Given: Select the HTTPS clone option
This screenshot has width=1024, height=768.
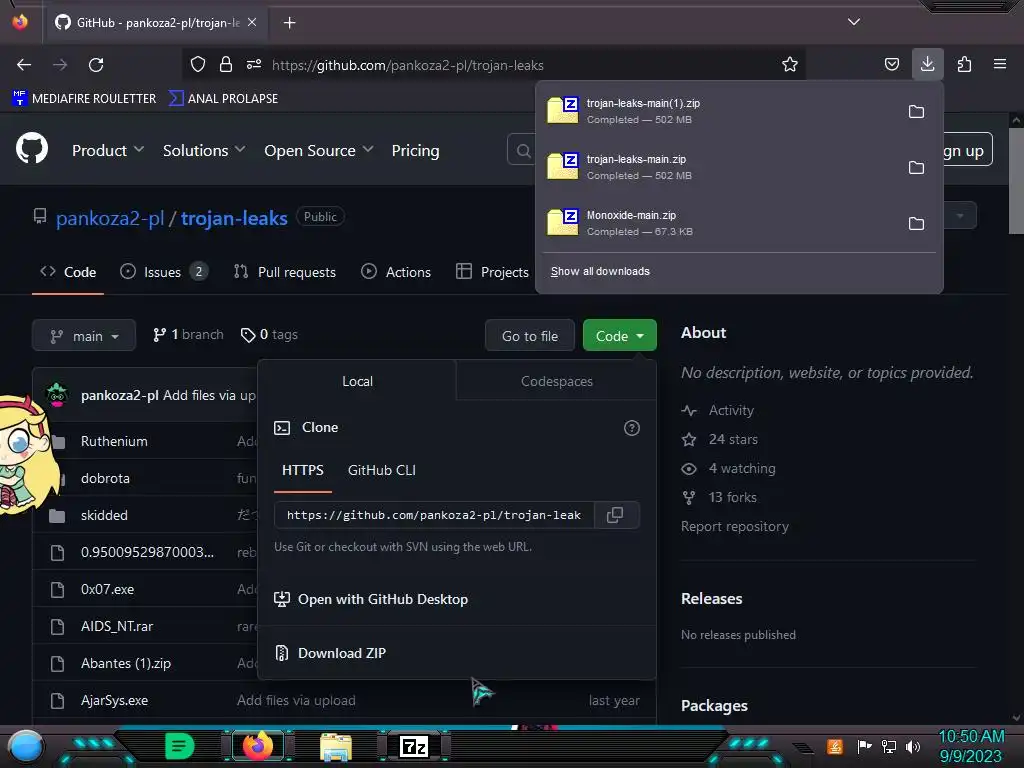Looking at the screenshot, I should [x=302, y=470].
